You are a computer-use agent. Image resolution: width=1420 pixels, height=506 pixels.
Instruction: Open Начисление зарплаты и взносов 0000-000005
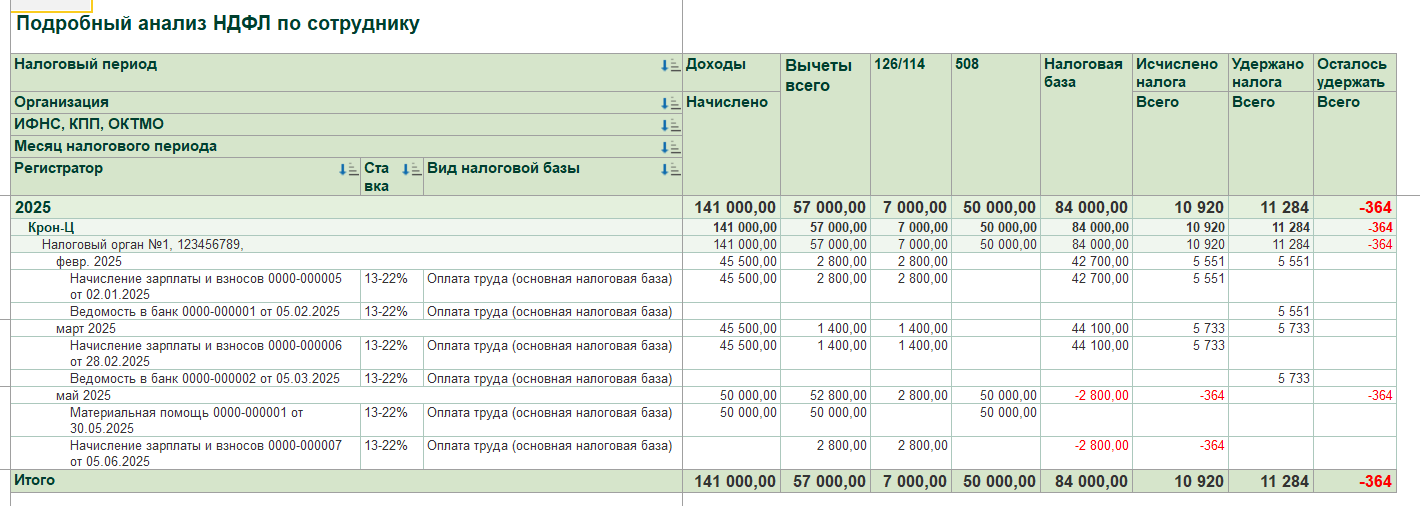pyautogui.click(x=206, y=286)
